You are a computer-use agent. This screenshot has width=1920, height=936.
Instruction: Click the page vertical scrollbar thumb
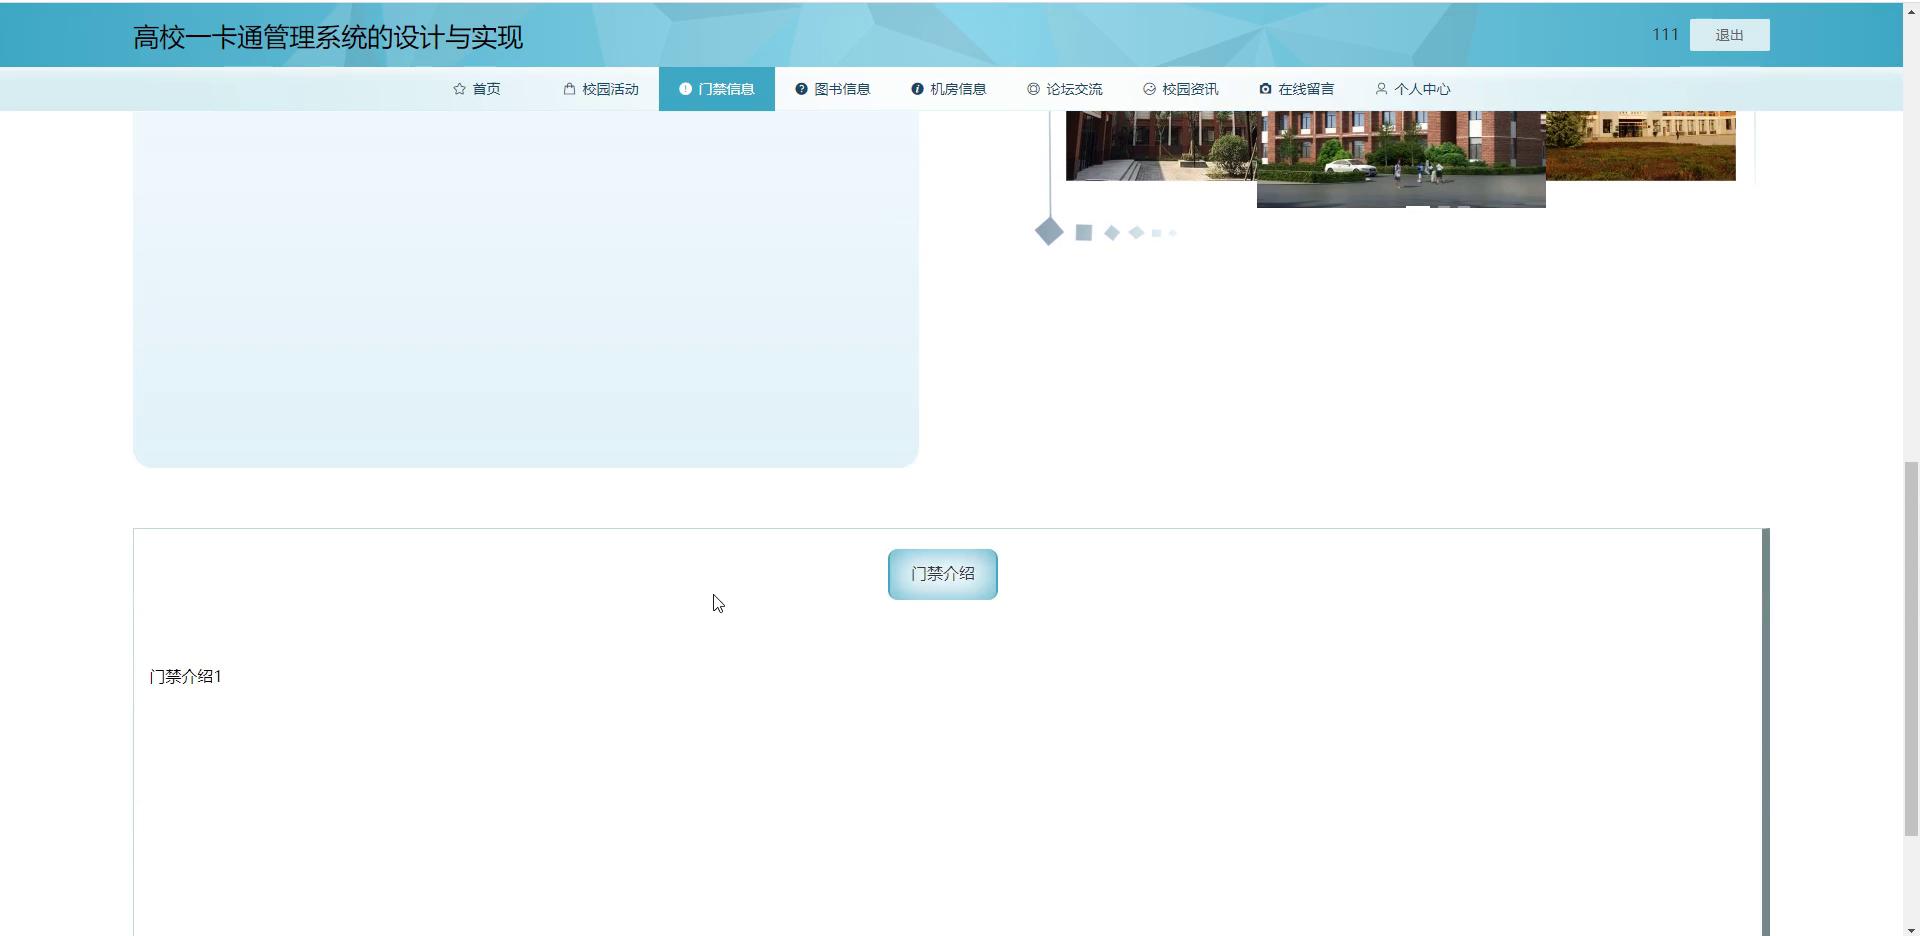(x=1911, y=648)
